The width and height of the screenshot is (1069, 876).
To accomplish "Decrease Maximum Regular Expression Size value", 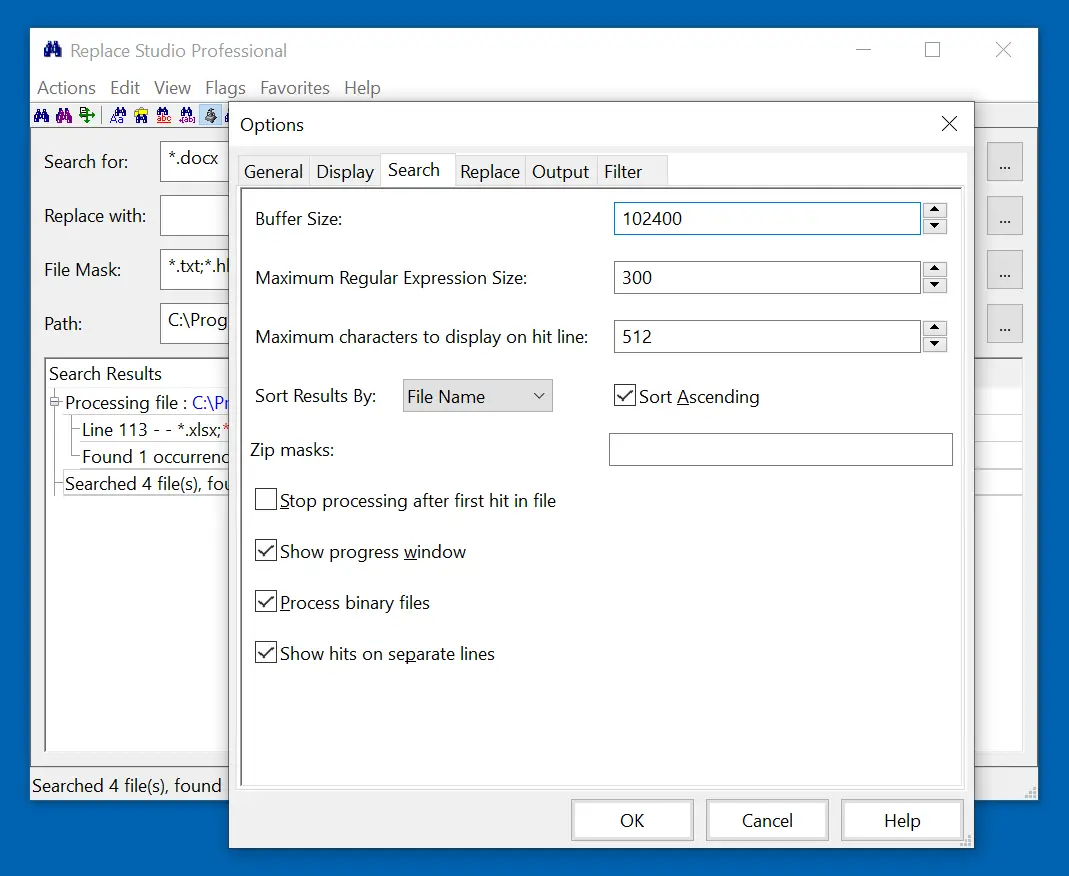I will pos(935,286).
